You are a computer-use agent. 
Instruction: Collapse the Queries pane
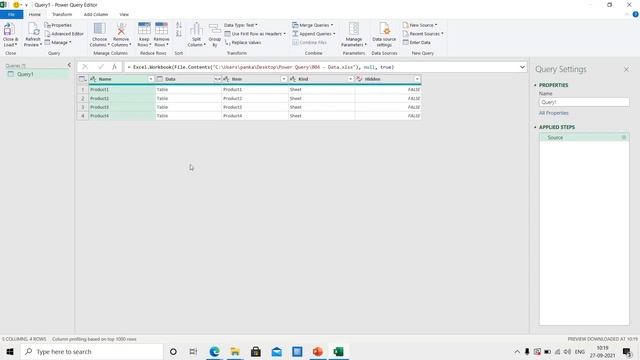coord(69,65)
